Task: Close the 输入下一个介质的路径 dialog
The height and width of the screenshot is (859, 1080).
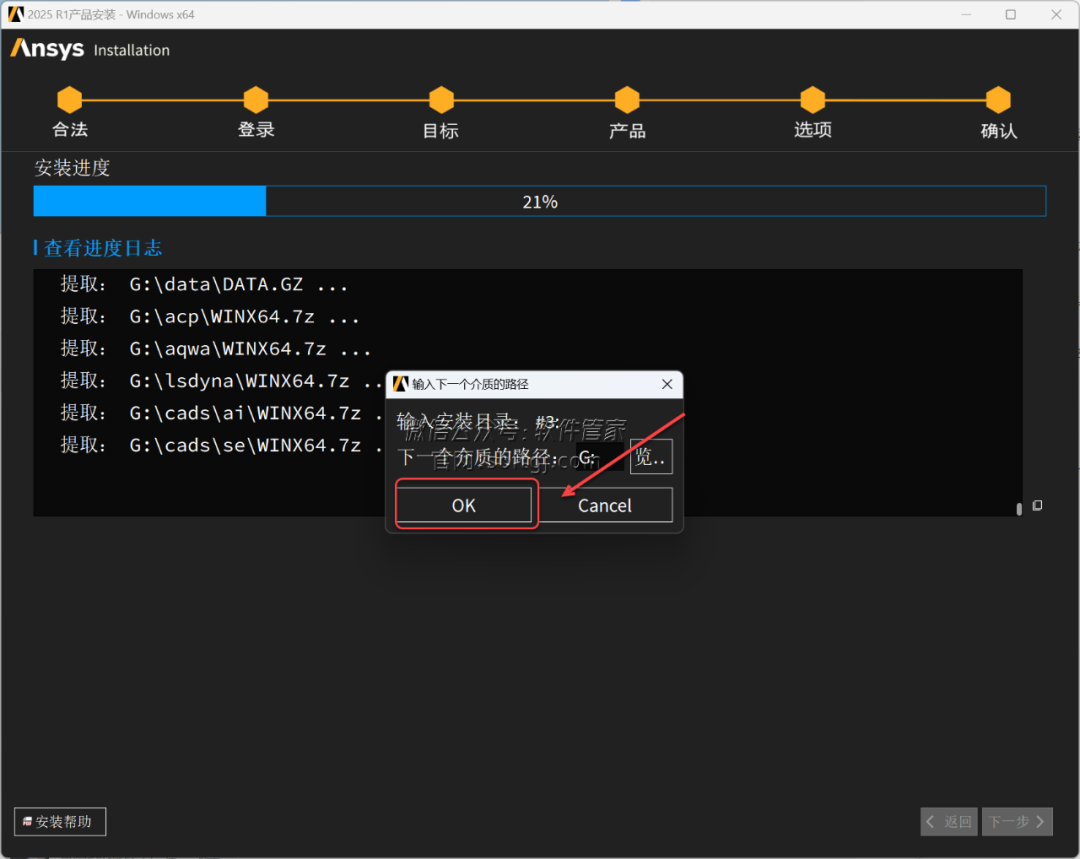Action: pyautogui.click(x=667, y=384)
